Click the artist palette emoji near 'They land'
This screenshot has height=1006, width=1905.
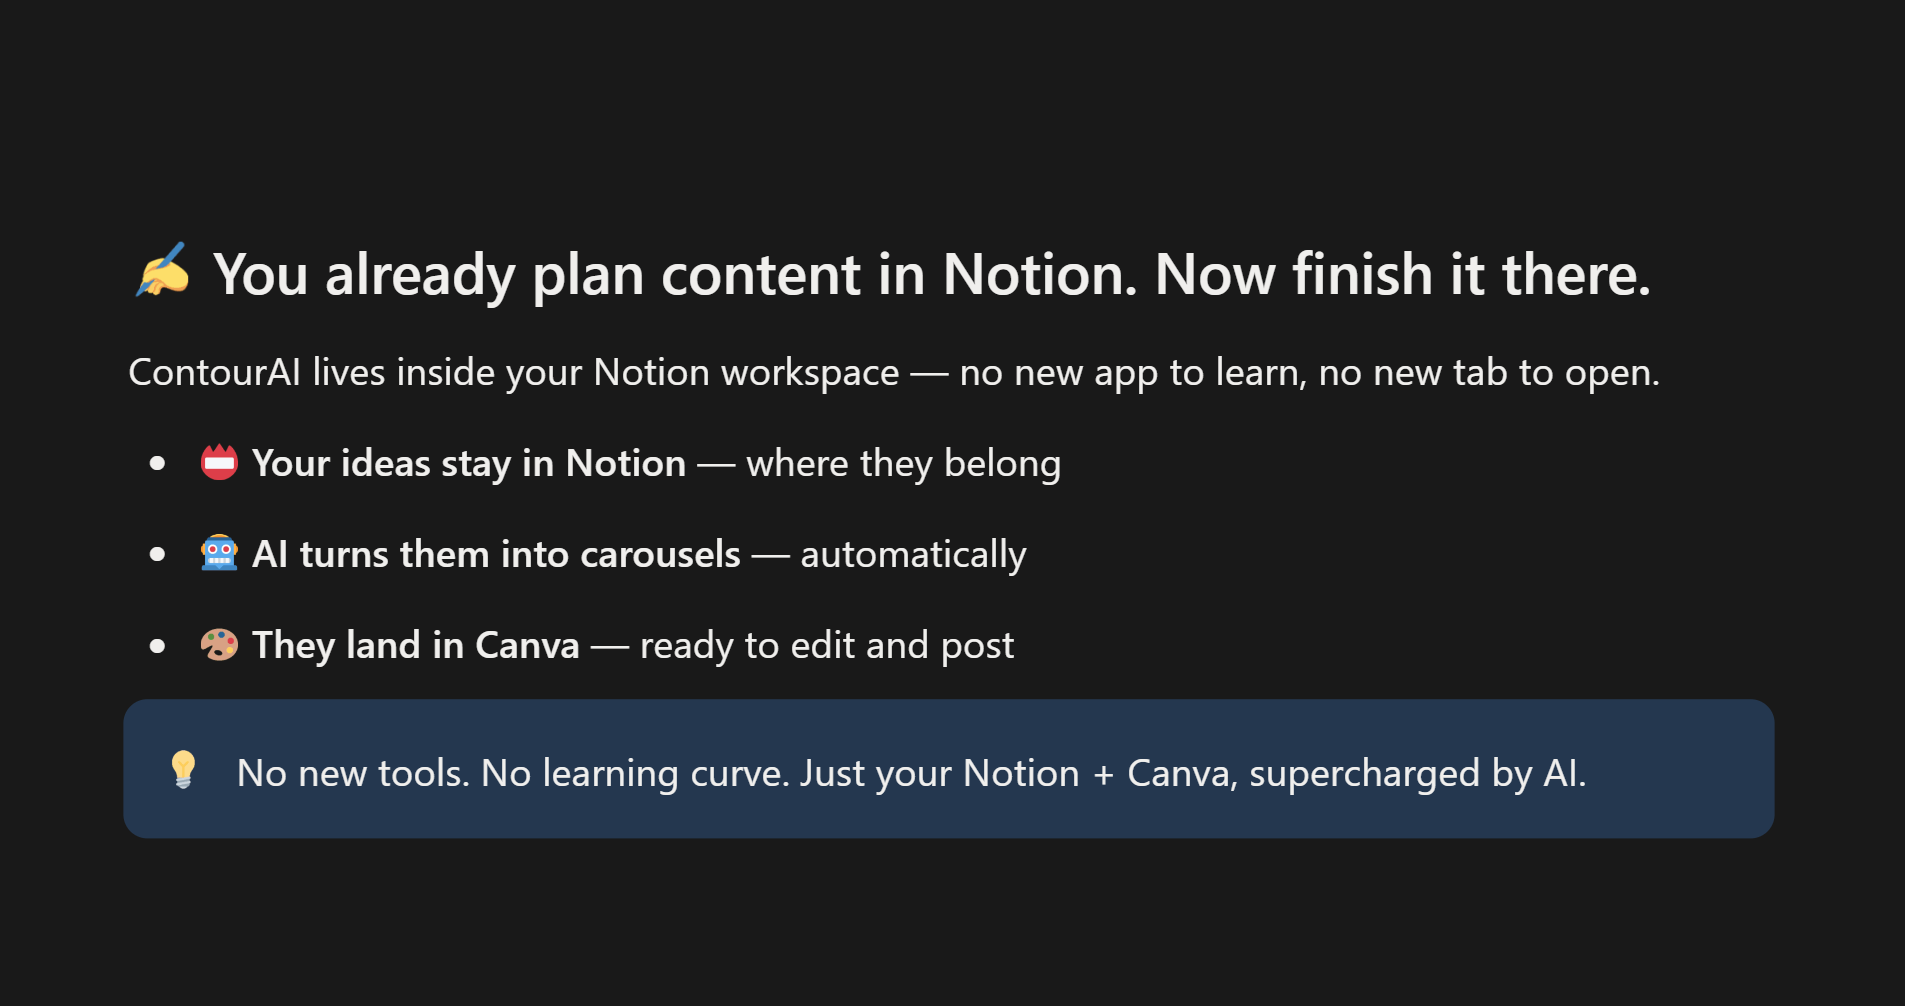coord(219,645)
